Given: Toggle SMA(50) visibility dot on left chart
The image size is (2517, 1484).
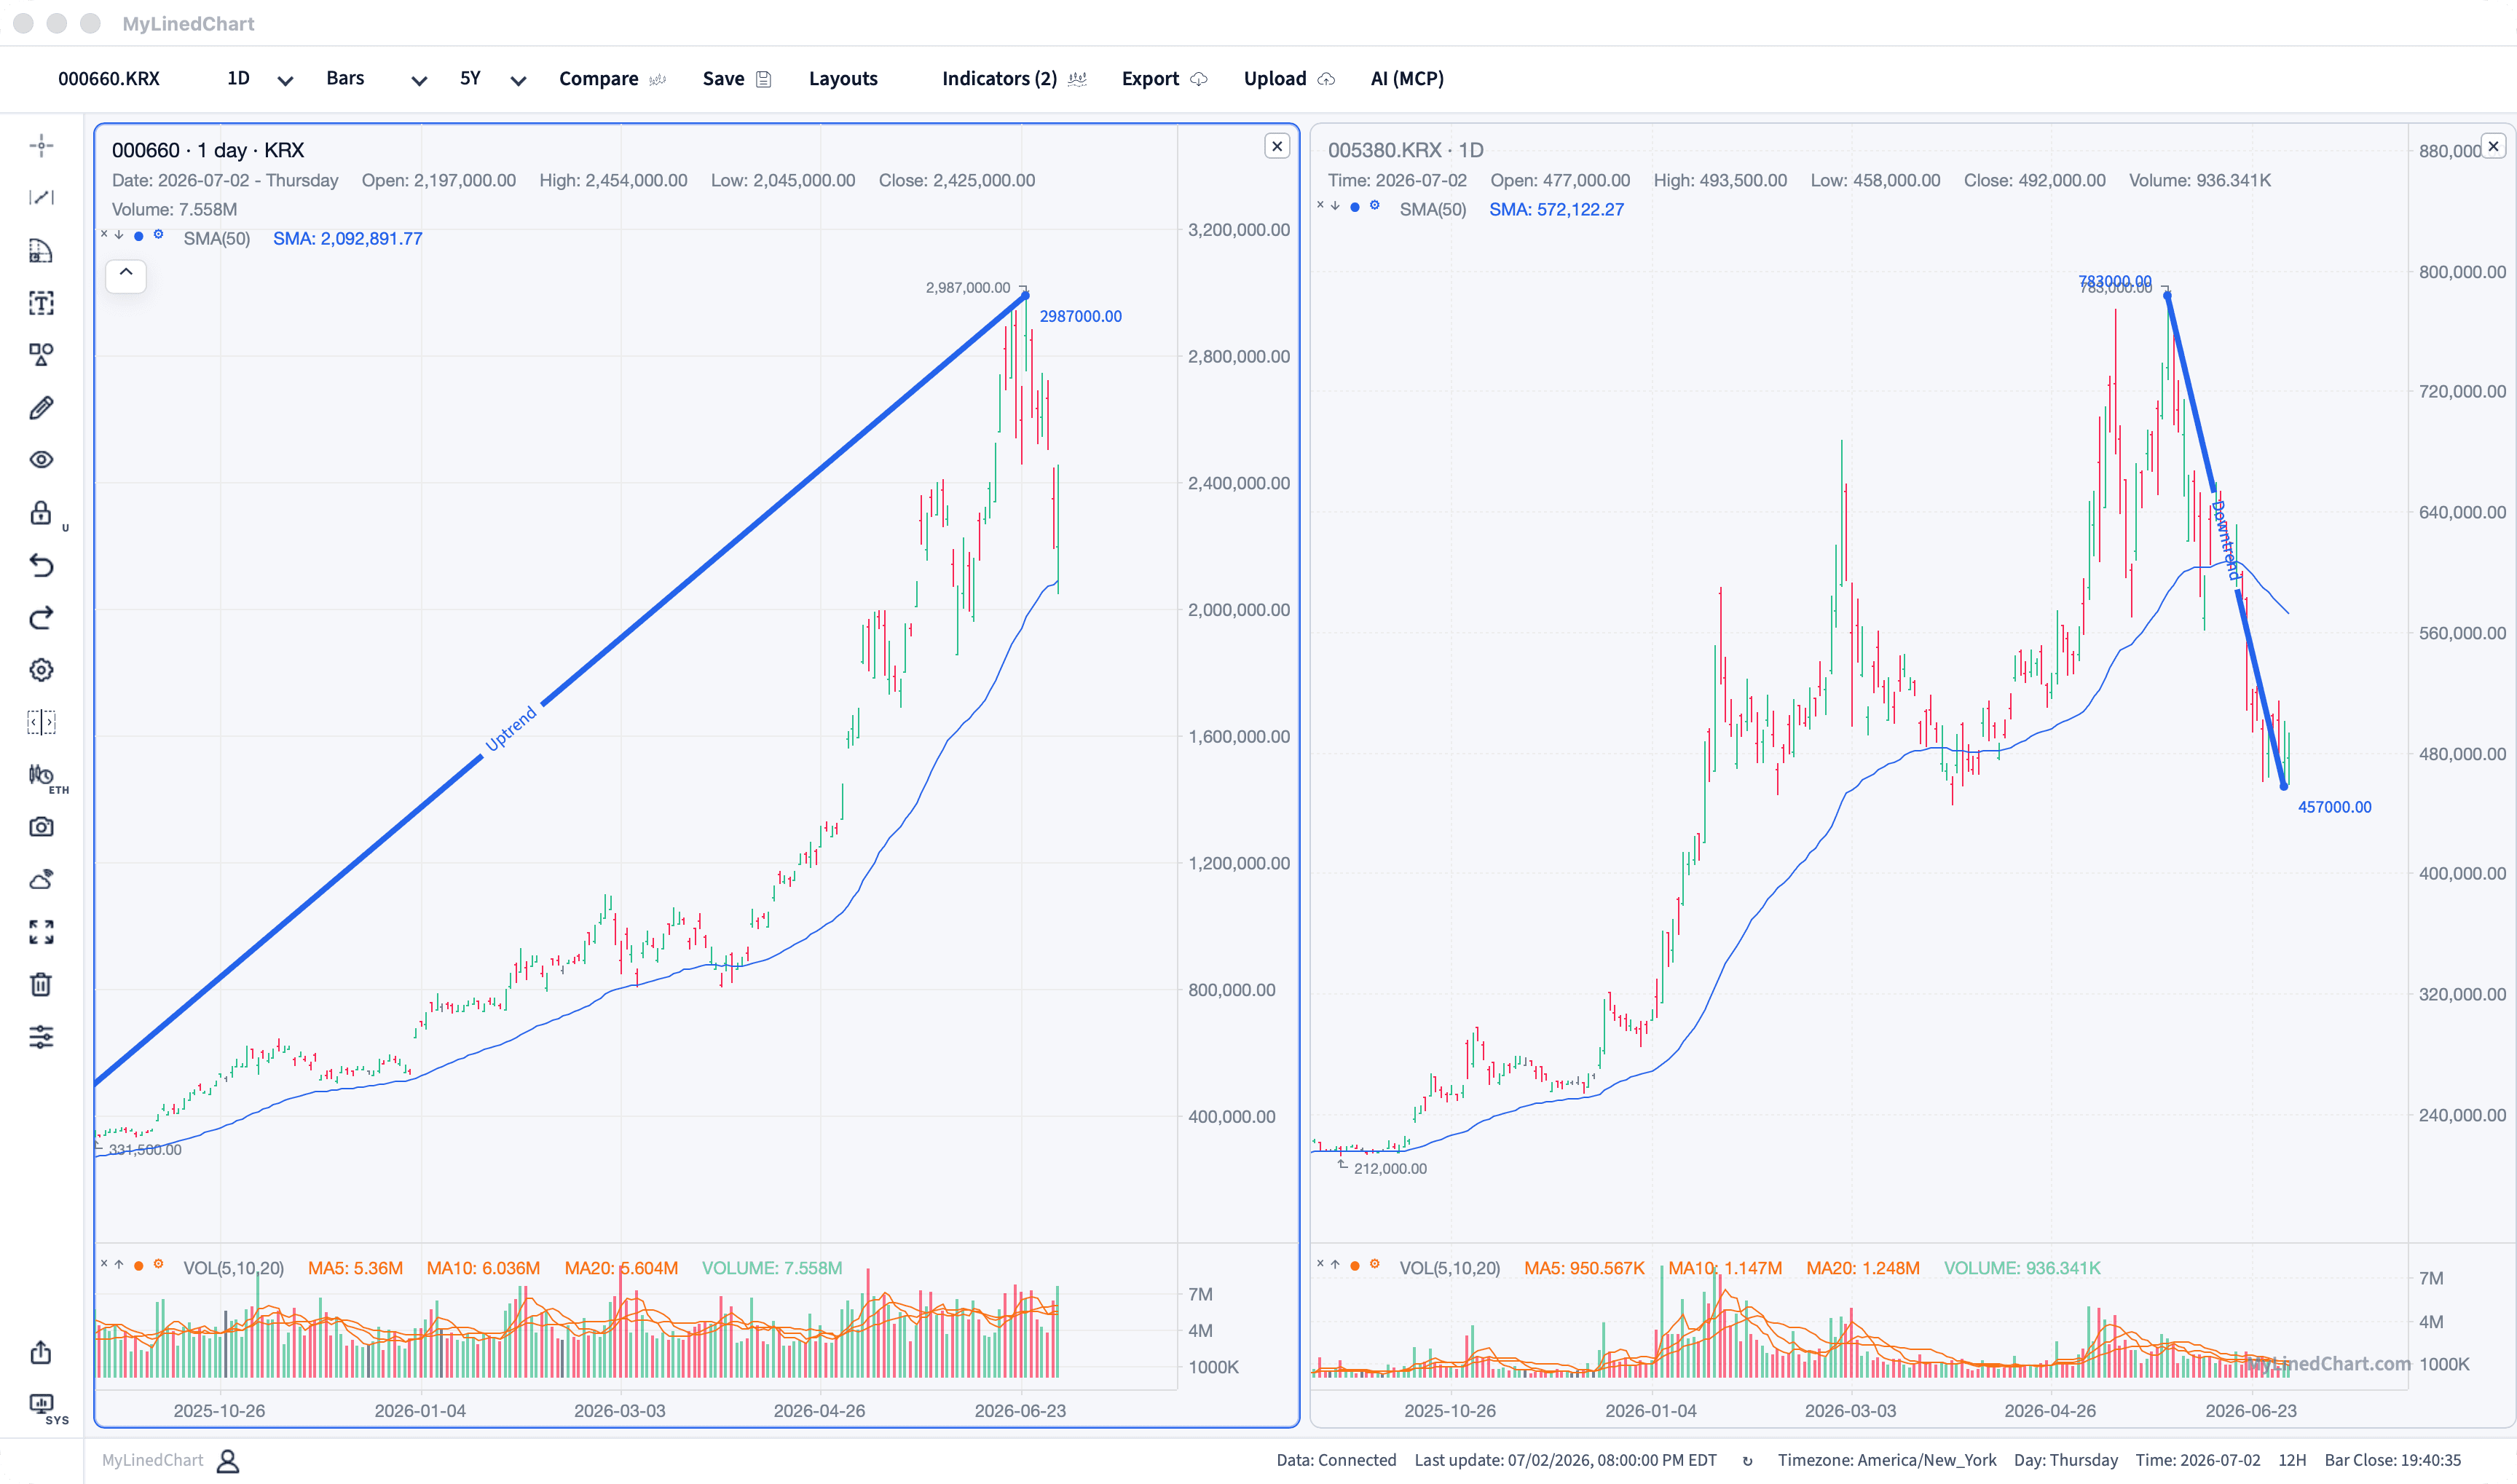Looking at the screenshot, I should point(139,236).
